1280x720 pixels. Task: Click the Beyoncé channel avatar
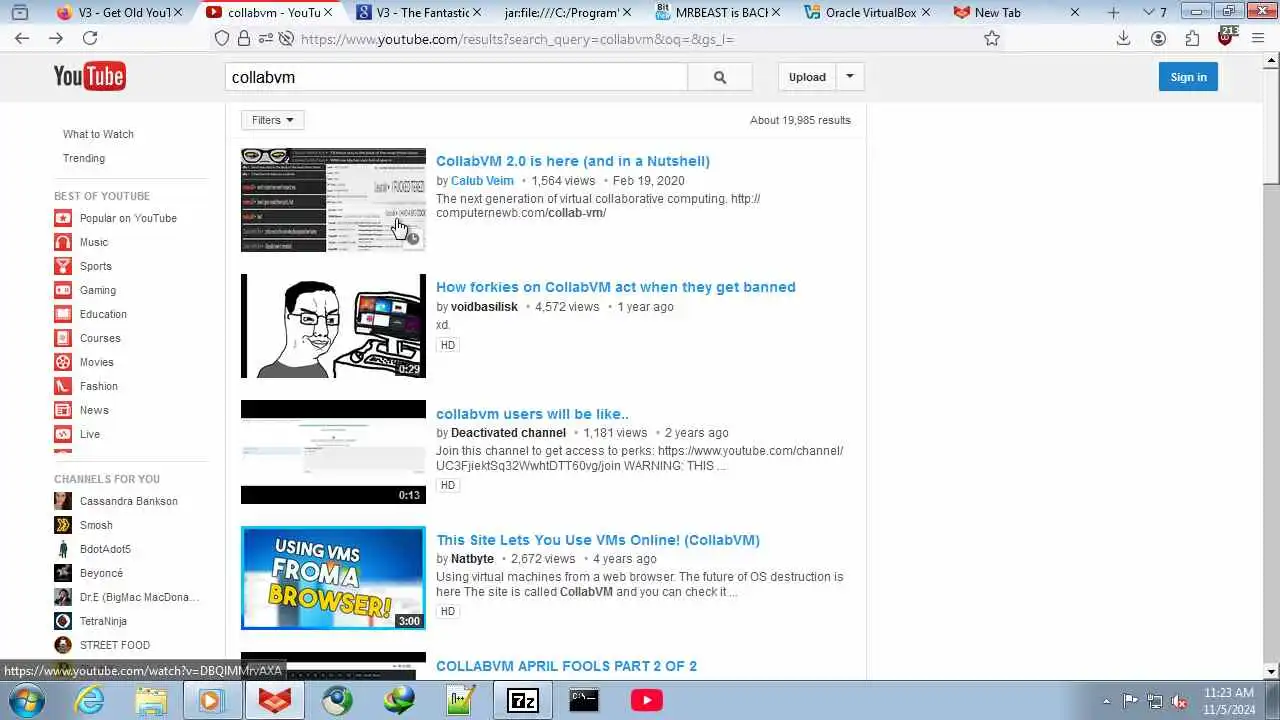63,573
